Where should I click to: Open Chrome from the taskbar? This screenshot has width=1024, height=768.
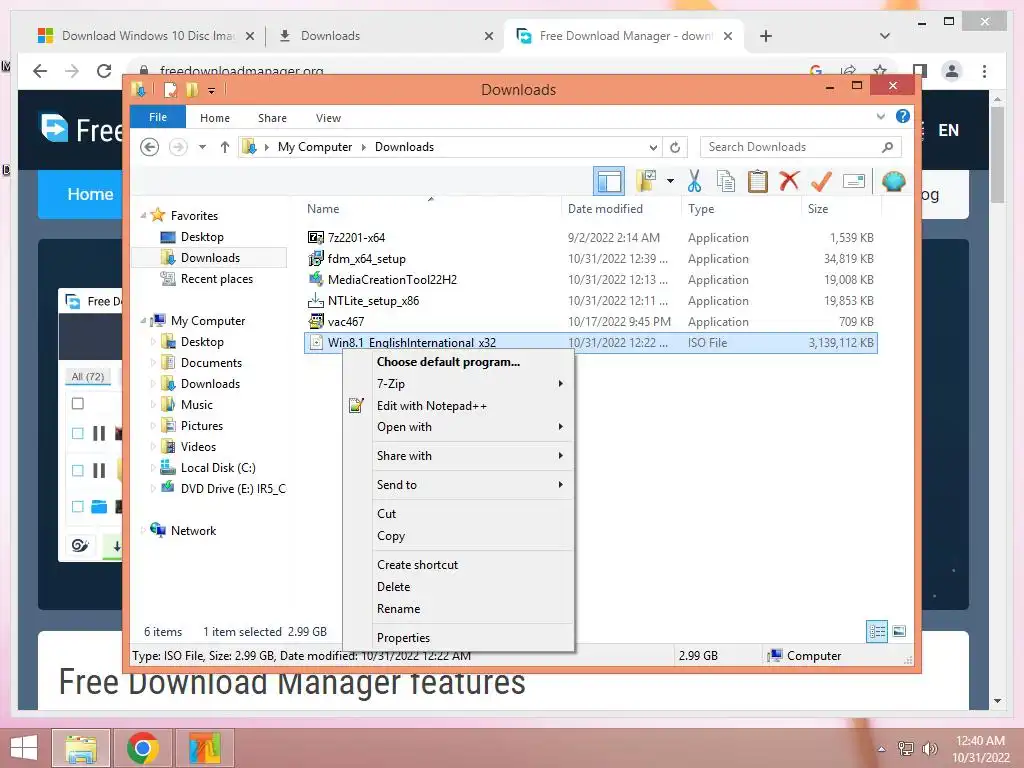point(142,748)
